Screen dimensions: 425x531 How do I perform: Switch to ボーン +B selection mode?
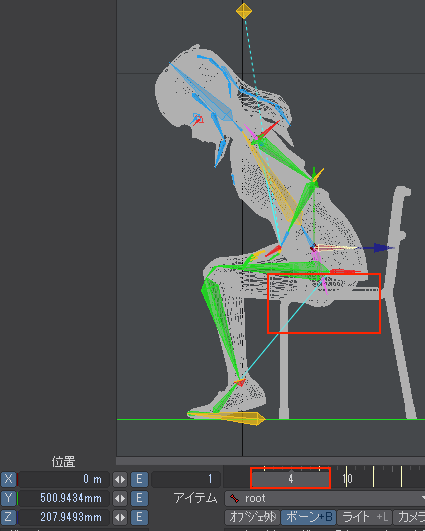coord(309,517)
